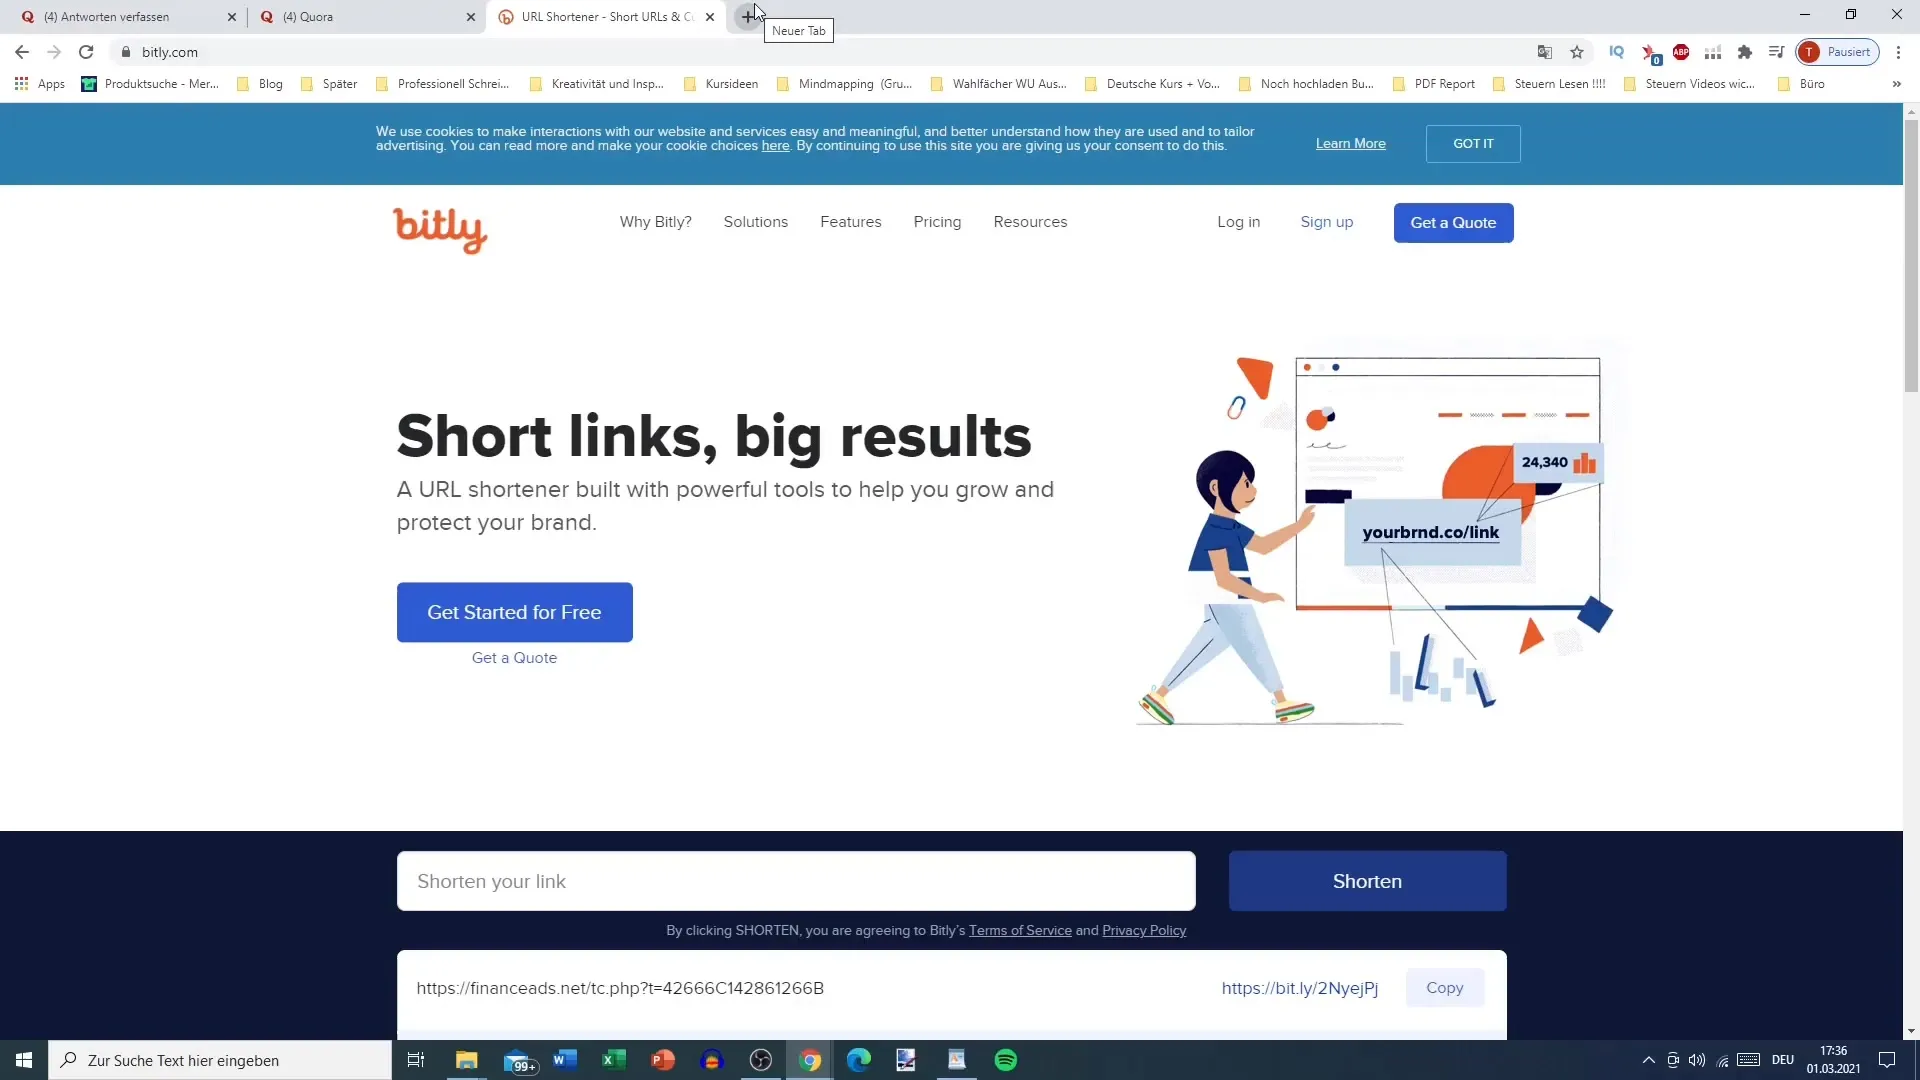Click the Bitly logo to go home
The height and width of the screenshot is (1080, 1920).
point(439,228)
